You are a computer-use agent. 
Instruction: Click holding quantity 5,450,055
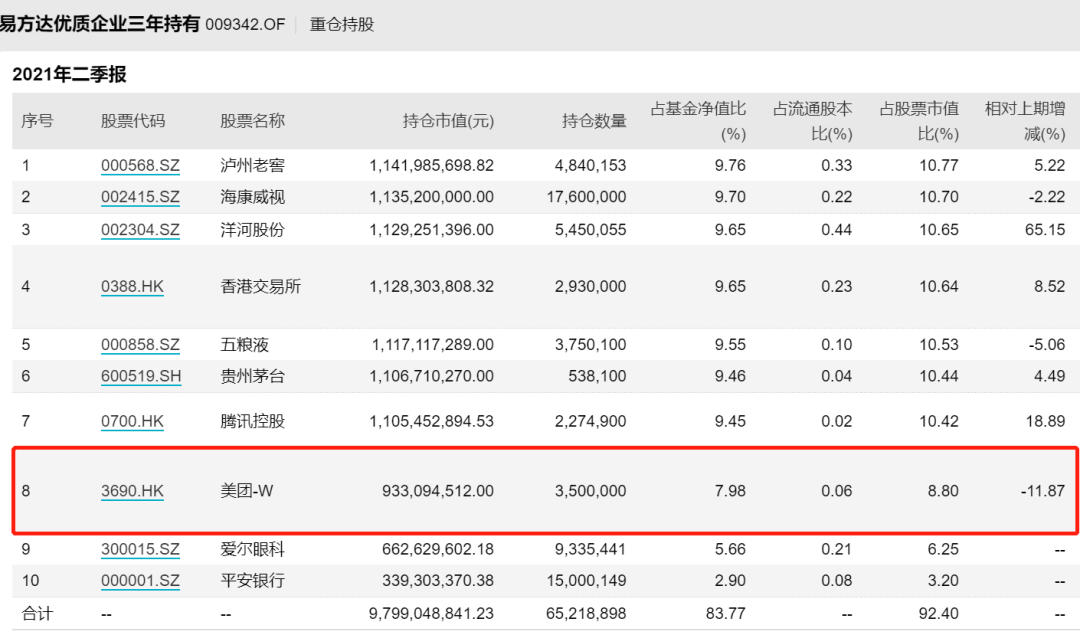tap(591, 229)
